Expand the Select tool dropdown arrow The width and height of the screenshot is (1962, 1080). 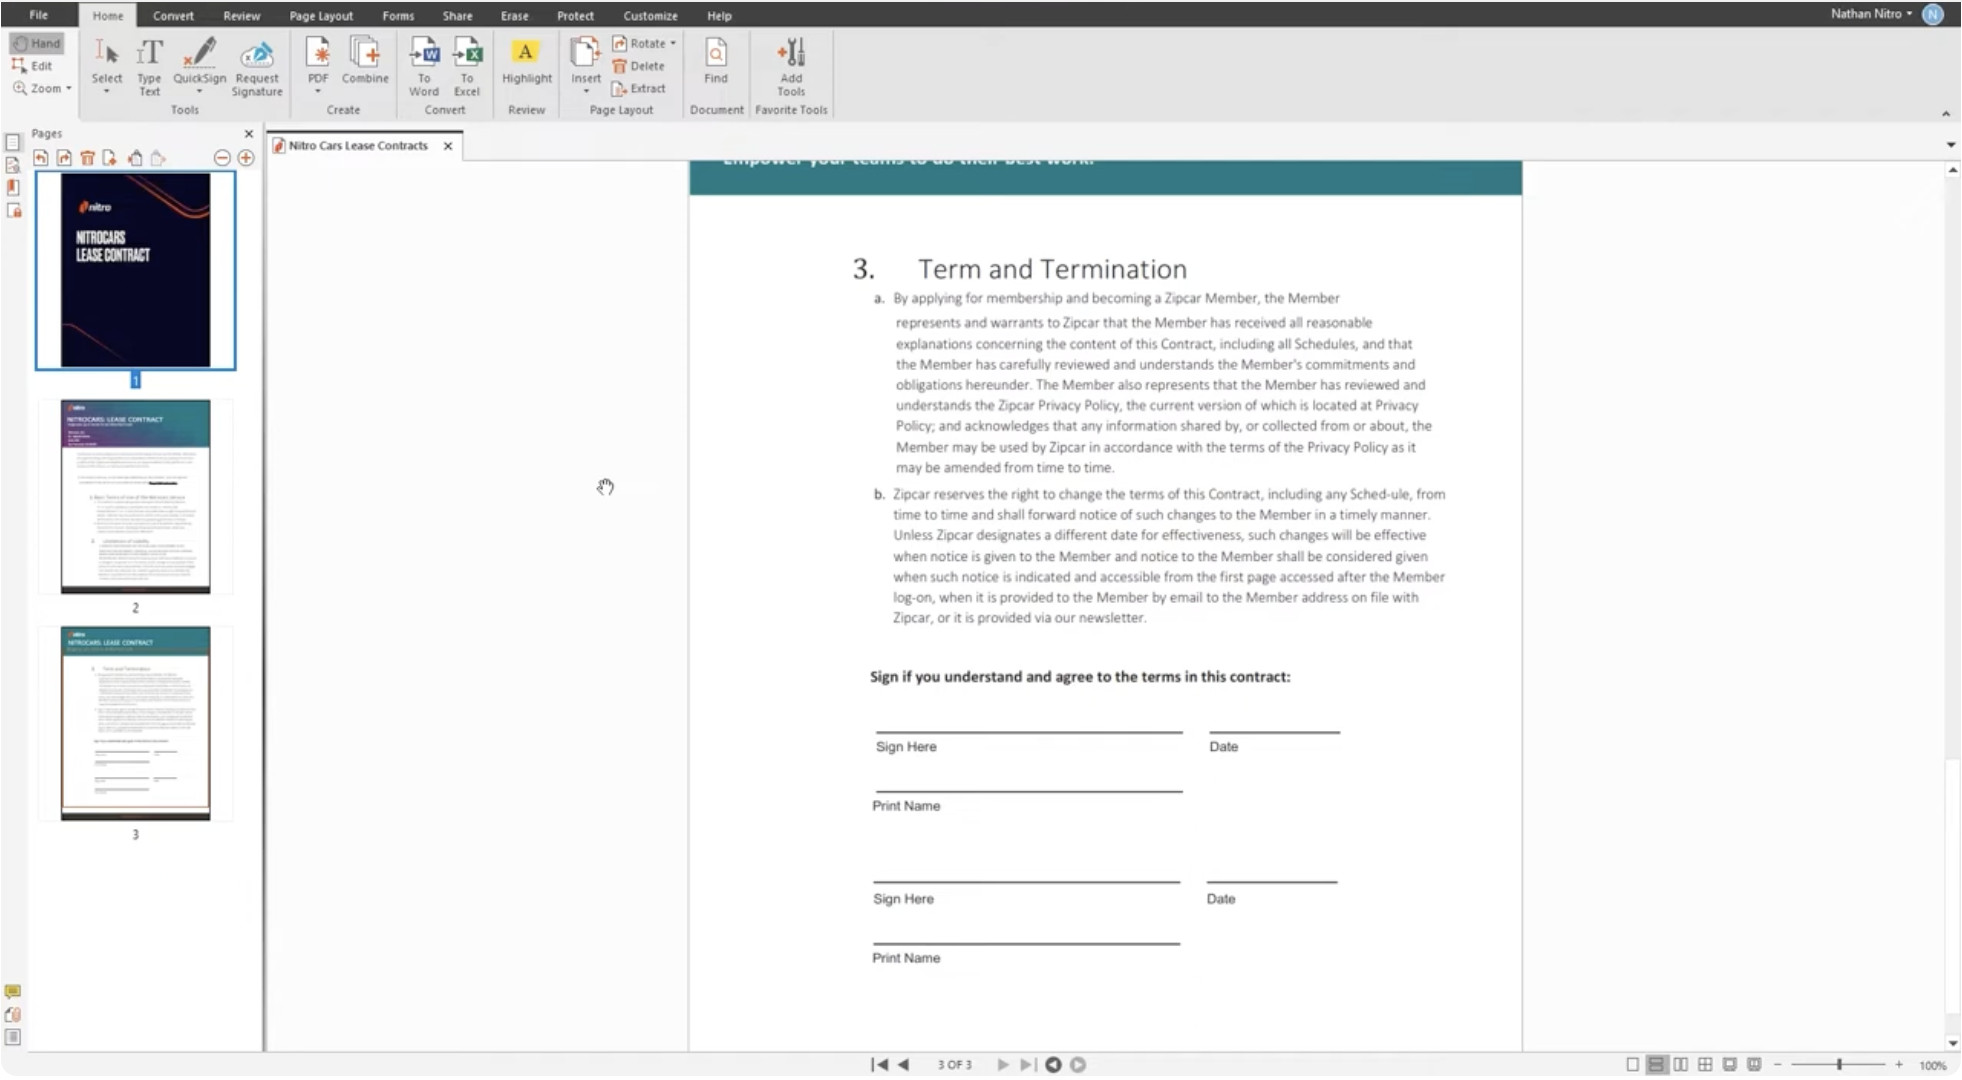click(107, 92)
